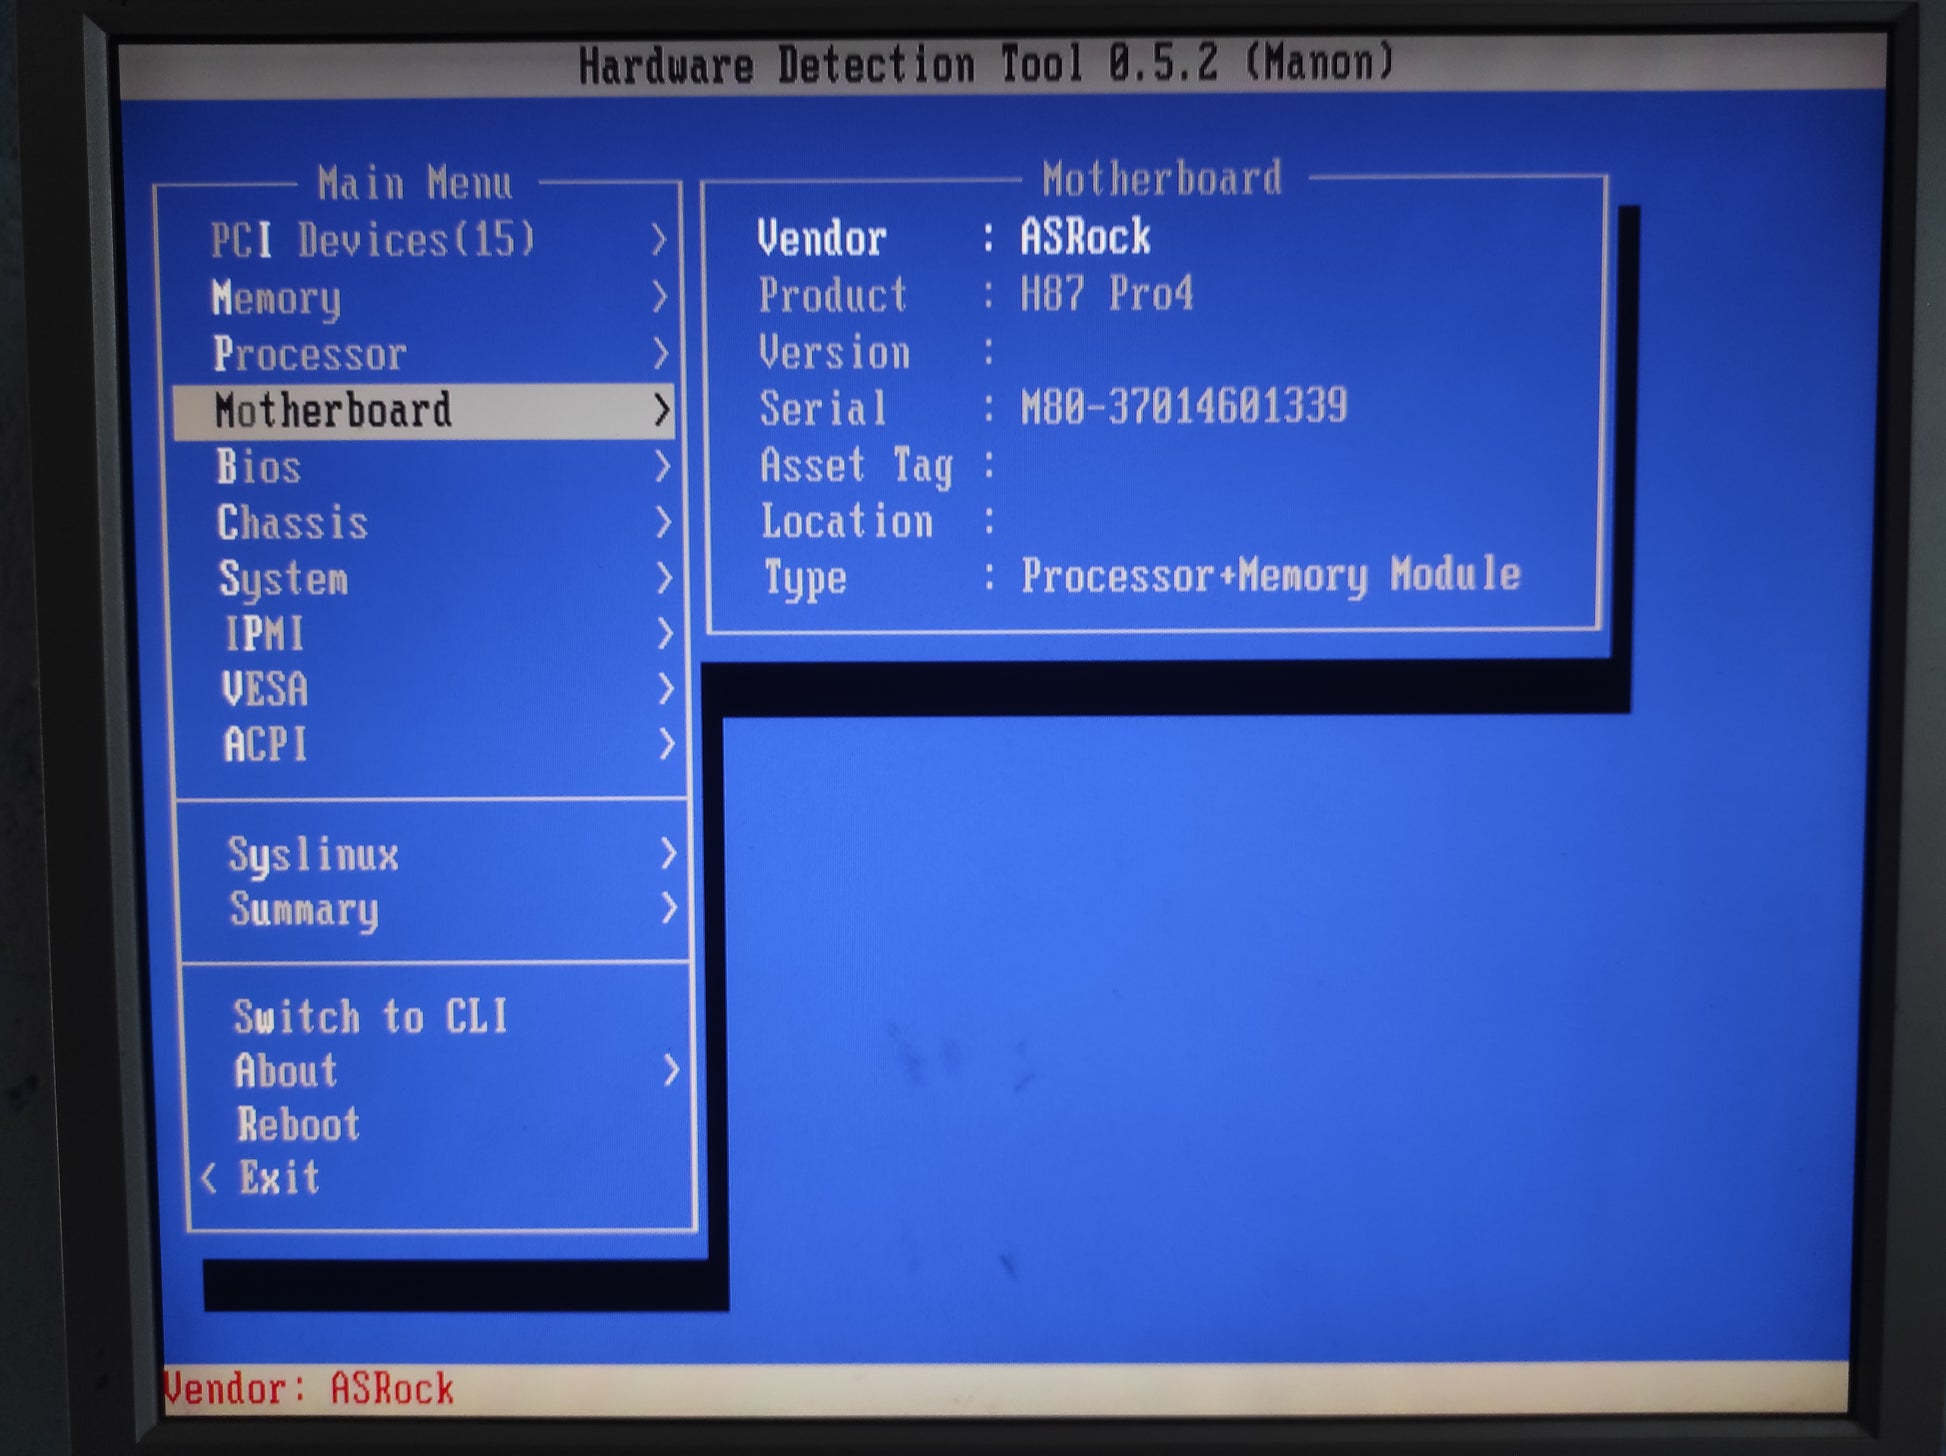Select the Summary menu item

pyautogui.click(x=304, y=910)
